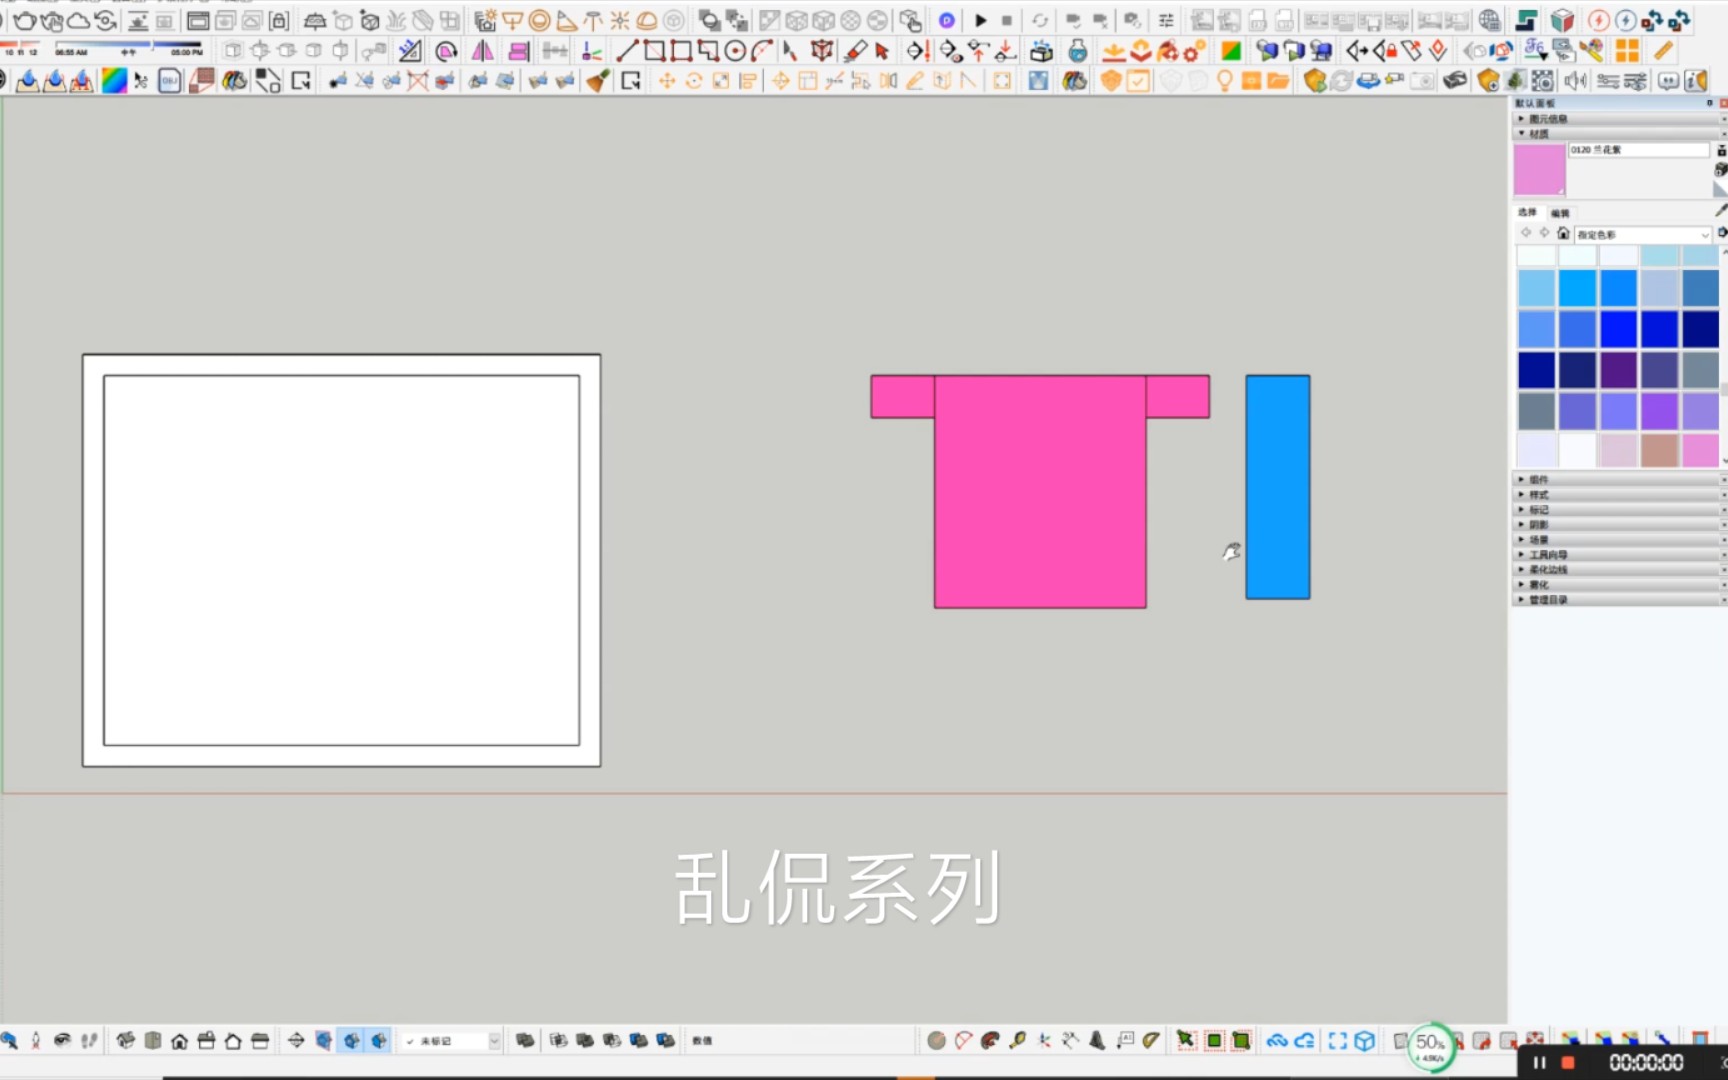Click the zoom extents icon in bottom toolbar
The width and height of the screenshot is (1728, 1080).
point(1338,1041)
